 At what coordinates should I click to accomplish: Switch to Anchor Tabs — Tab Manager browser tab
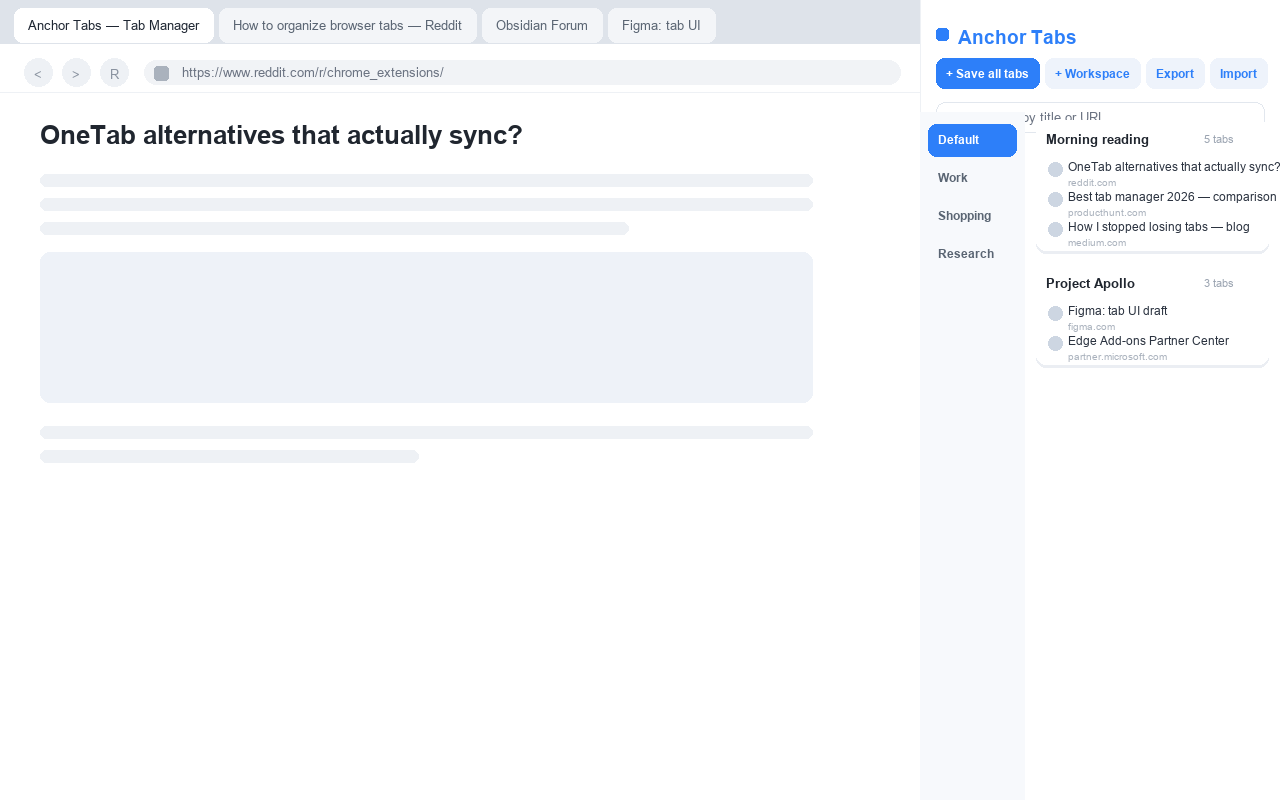coord(114,25)
